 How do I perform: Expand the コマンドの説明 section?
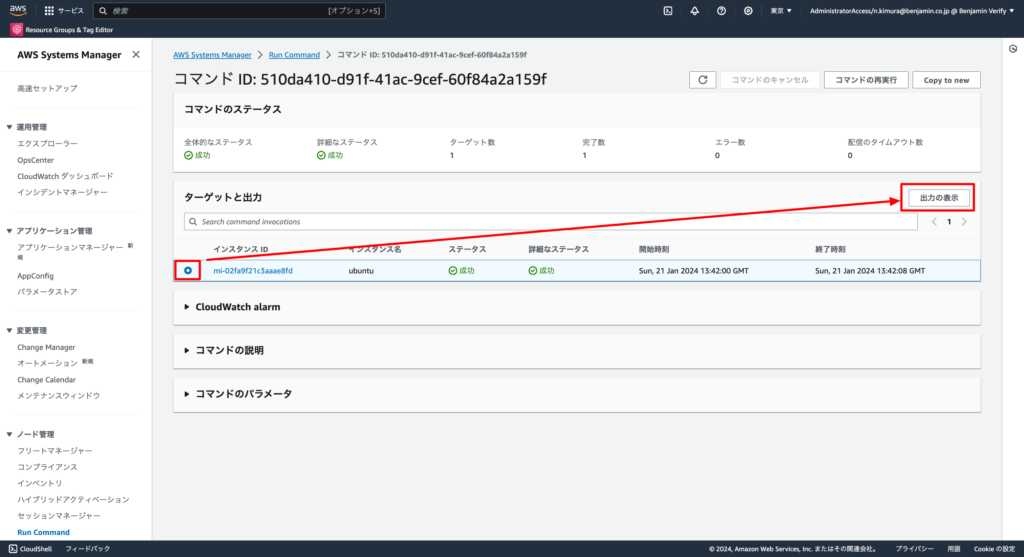click(224, 351)
